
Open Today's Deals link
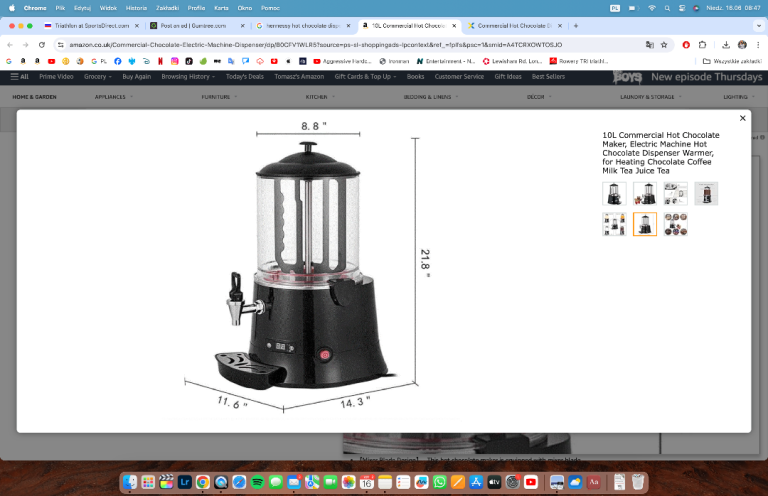click(x=244, y=76)
